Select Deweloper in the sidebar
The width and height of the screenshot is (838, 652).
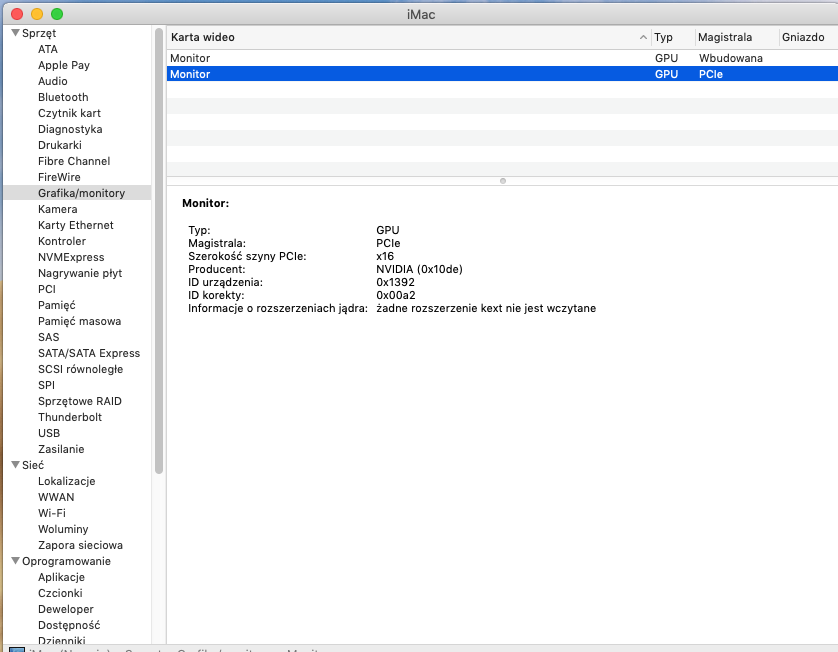point(65,610)
